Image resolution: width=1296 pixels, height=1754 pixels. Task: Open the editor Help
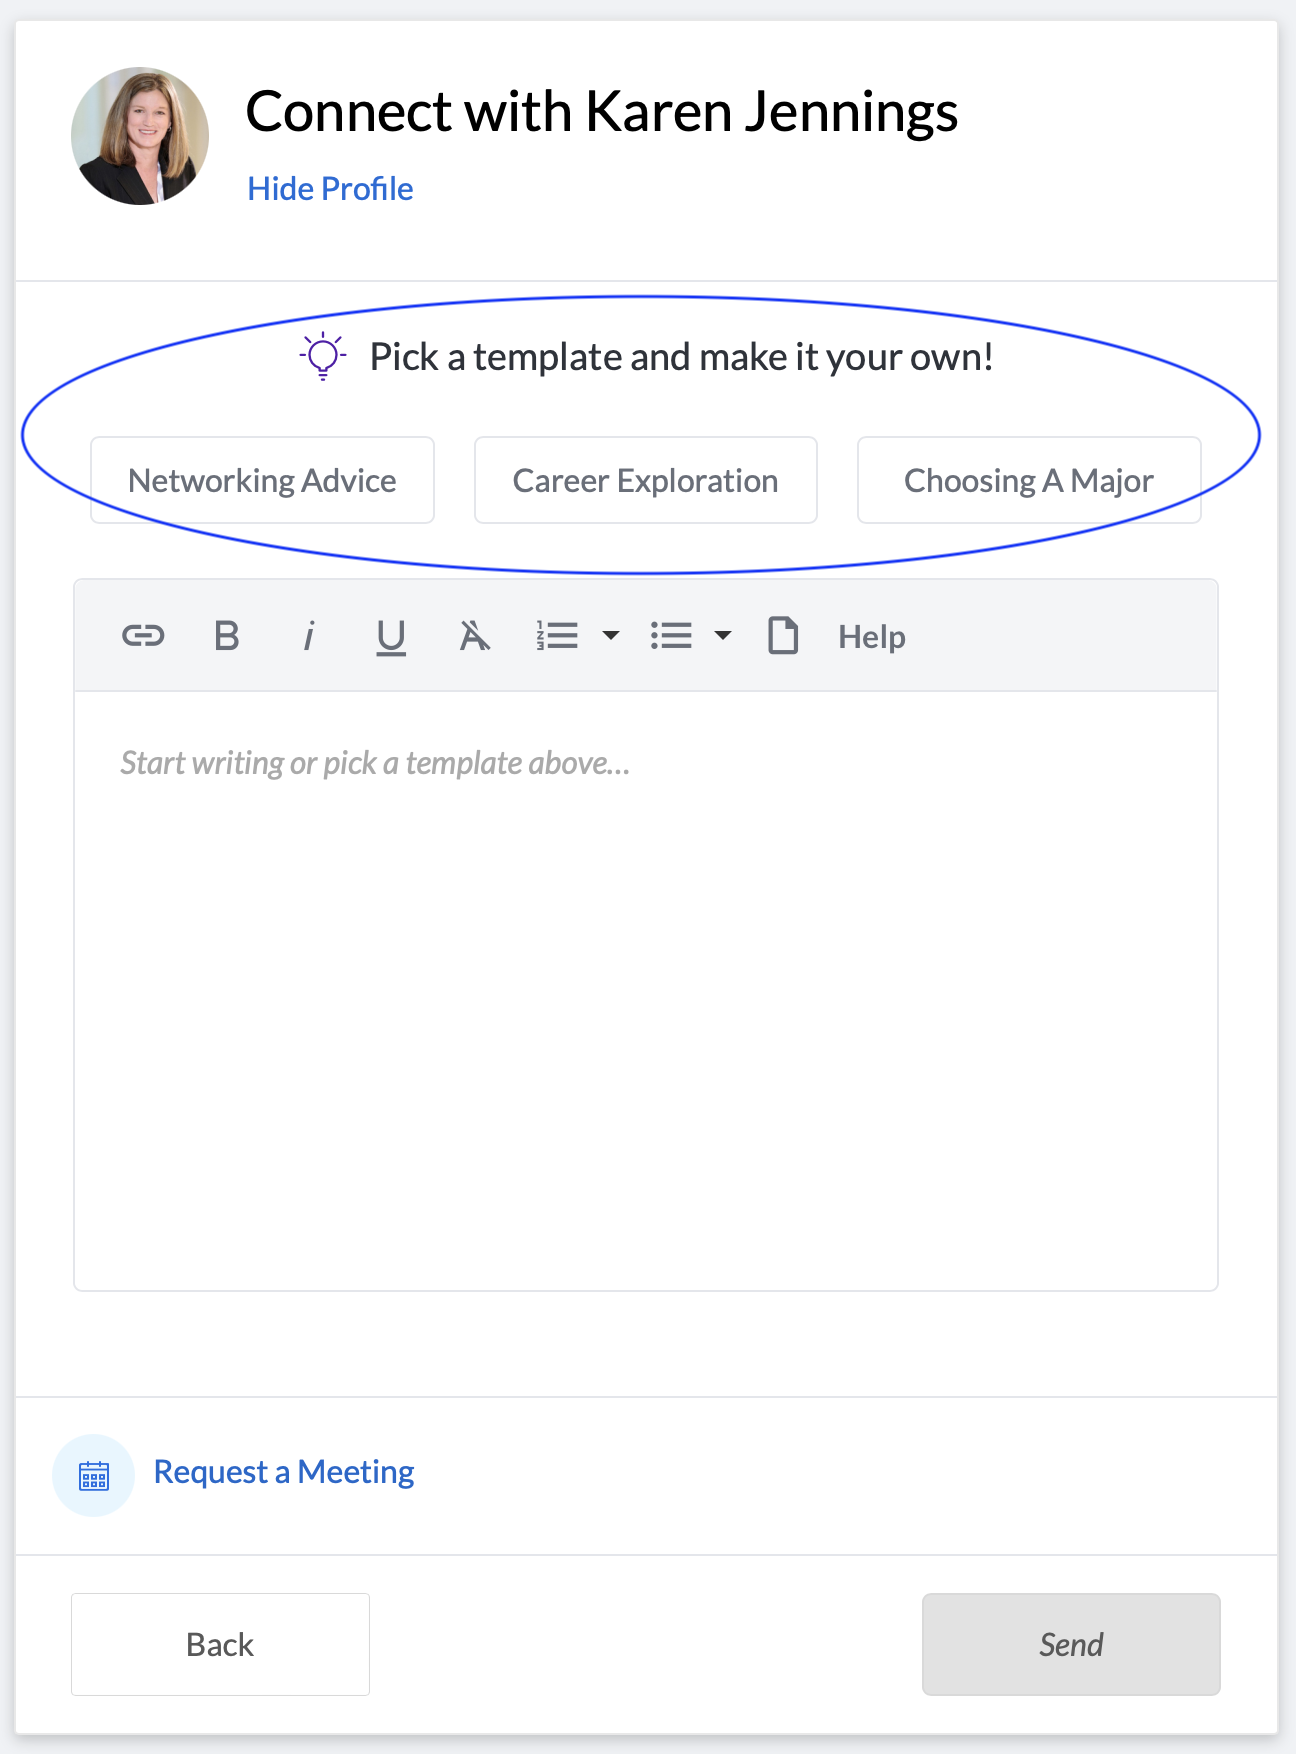point(872,637)
